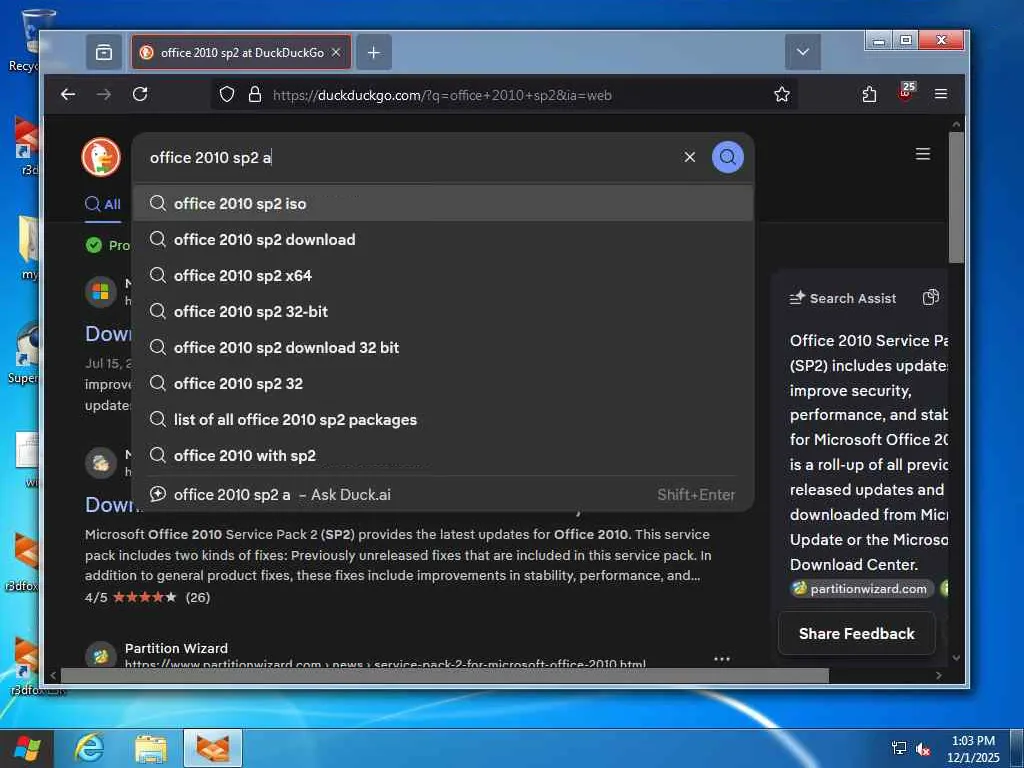Open Windows Explorer from the taskbar
Image resolution: width=1024 pixels, height=768 pixels.
click(x=151, y=748)
